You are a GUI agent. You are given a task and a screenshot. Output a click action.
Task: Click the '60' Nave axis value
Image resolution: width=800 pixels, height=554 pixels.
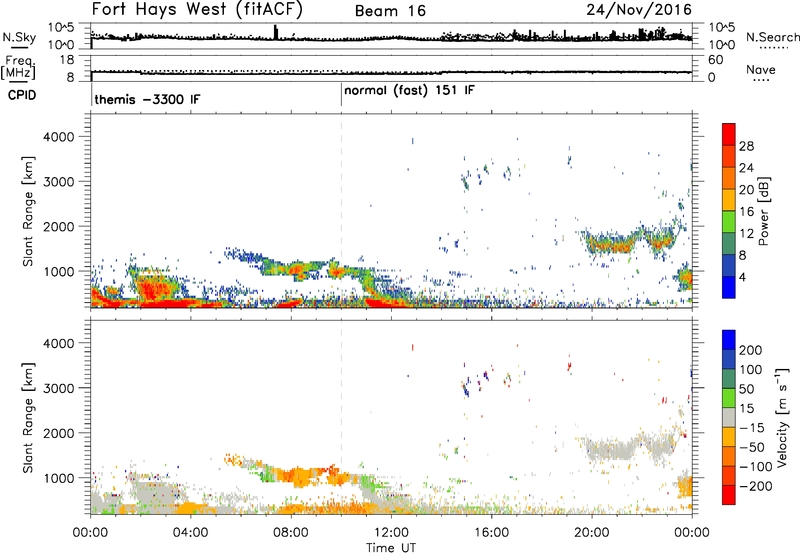pyautogui.click(x=715, y=60)
